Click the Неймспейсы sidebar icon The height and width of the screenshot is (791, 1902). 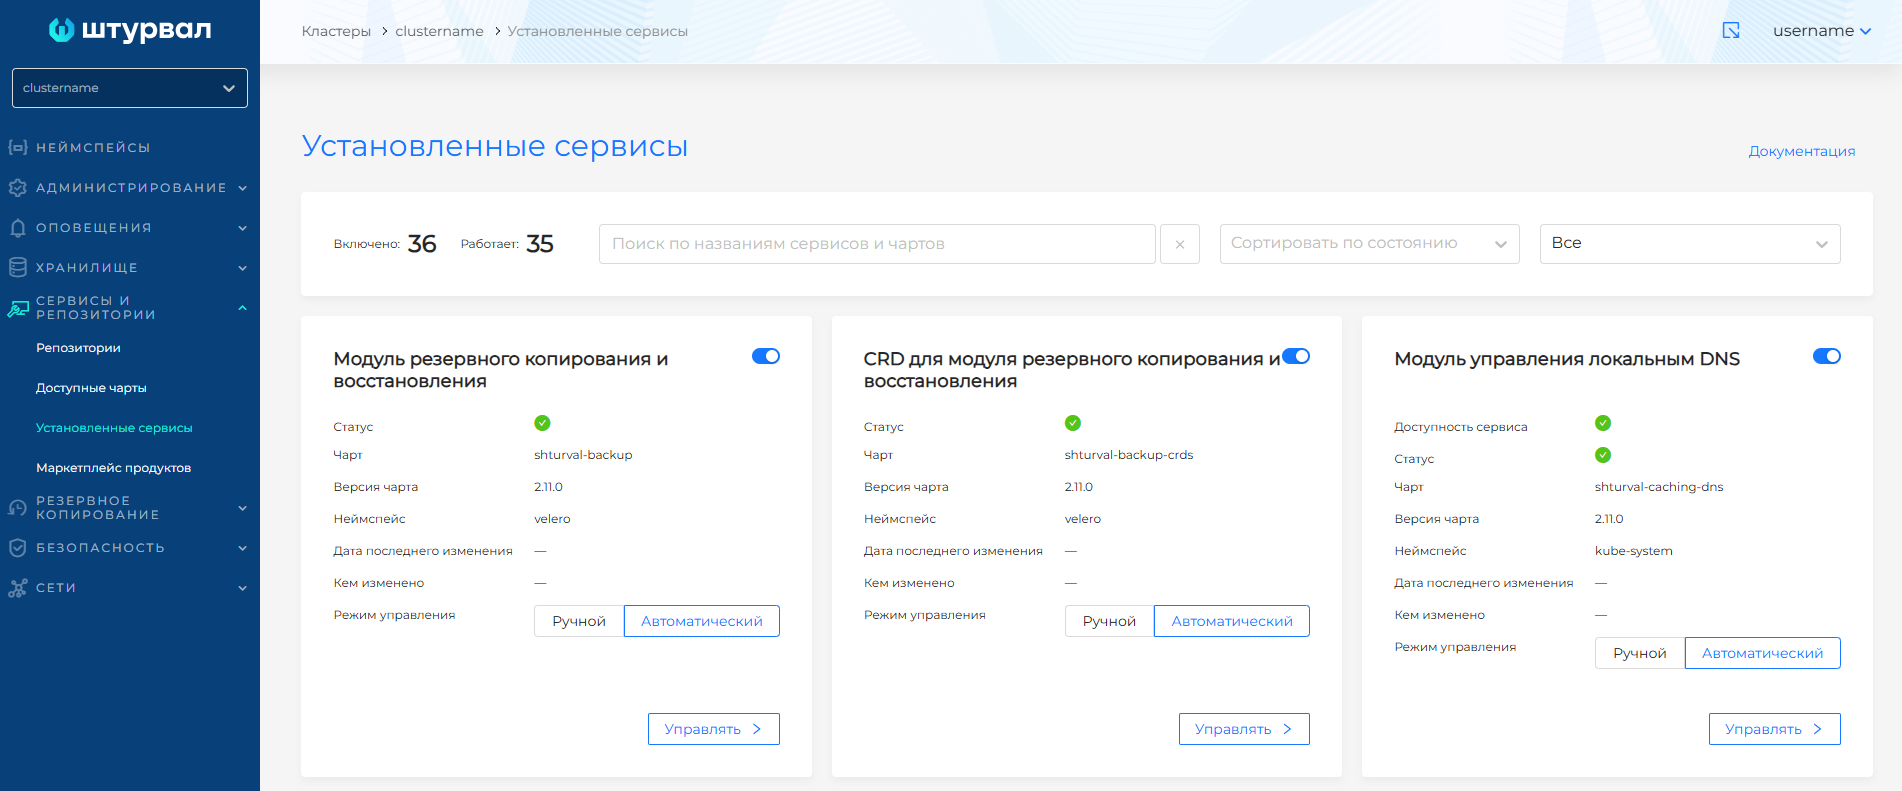tap(17, 148)
